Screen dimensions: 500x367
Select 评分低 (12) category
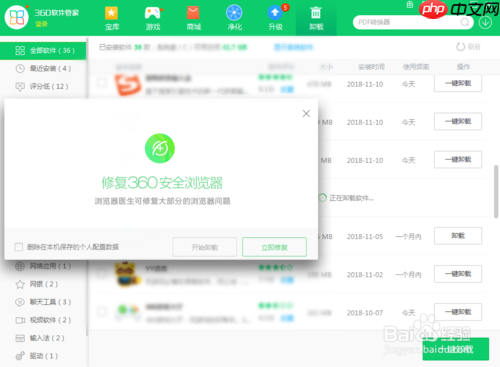43,87
